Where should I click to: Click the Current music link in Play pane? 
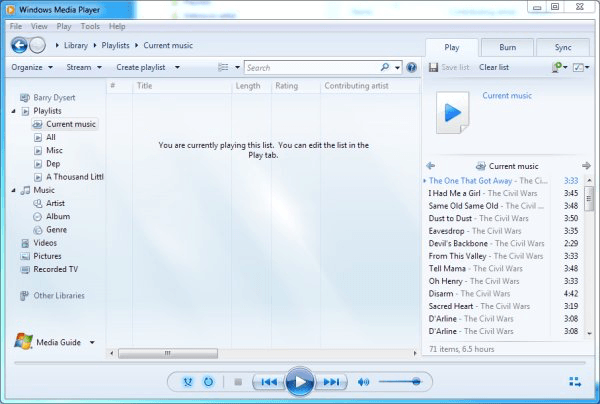coord(507,96)
